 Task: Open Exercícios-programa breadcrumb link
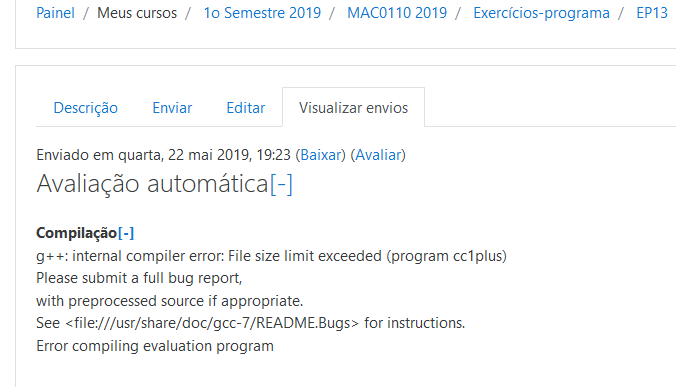click(541, 13)
